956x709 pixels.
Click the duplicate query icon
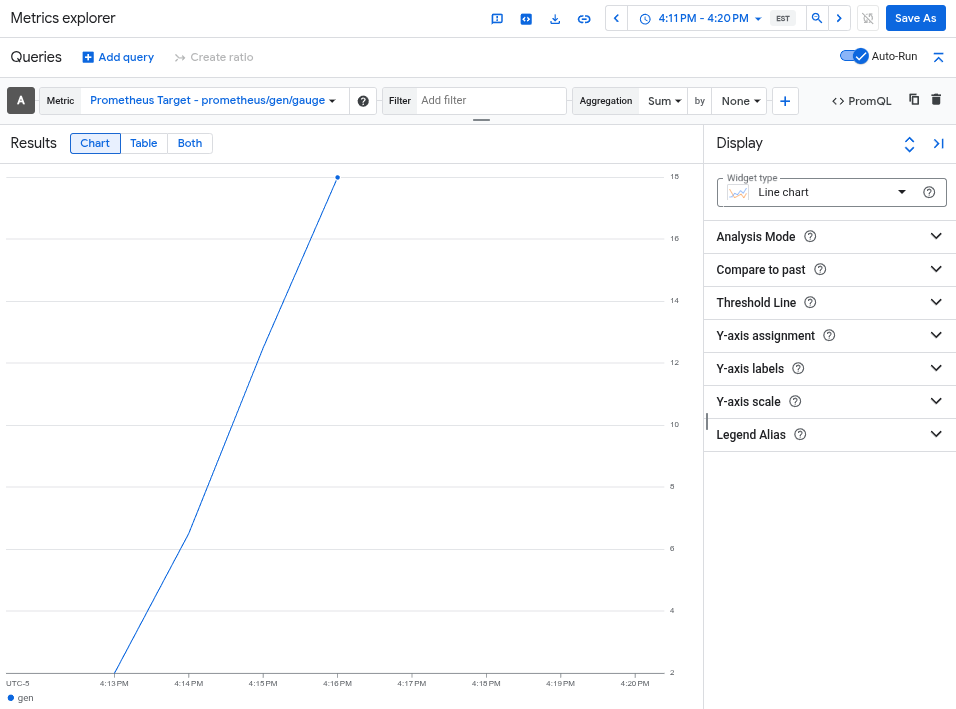click(913, 100)
